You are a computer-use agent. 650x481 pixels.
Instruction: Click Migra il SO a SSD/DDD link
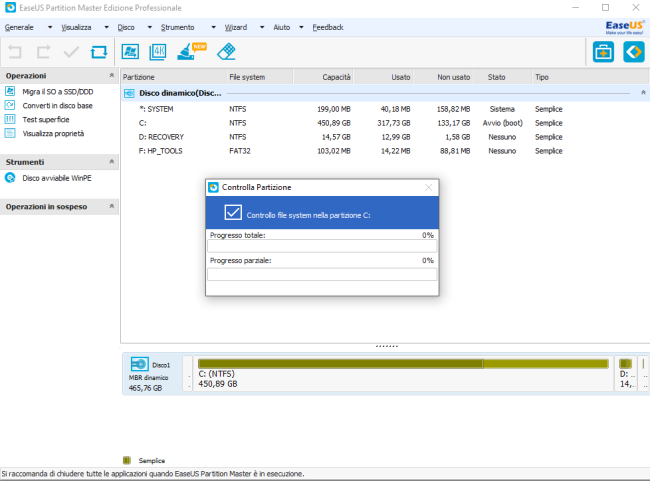pyautogui.click(x=58, y=92)
